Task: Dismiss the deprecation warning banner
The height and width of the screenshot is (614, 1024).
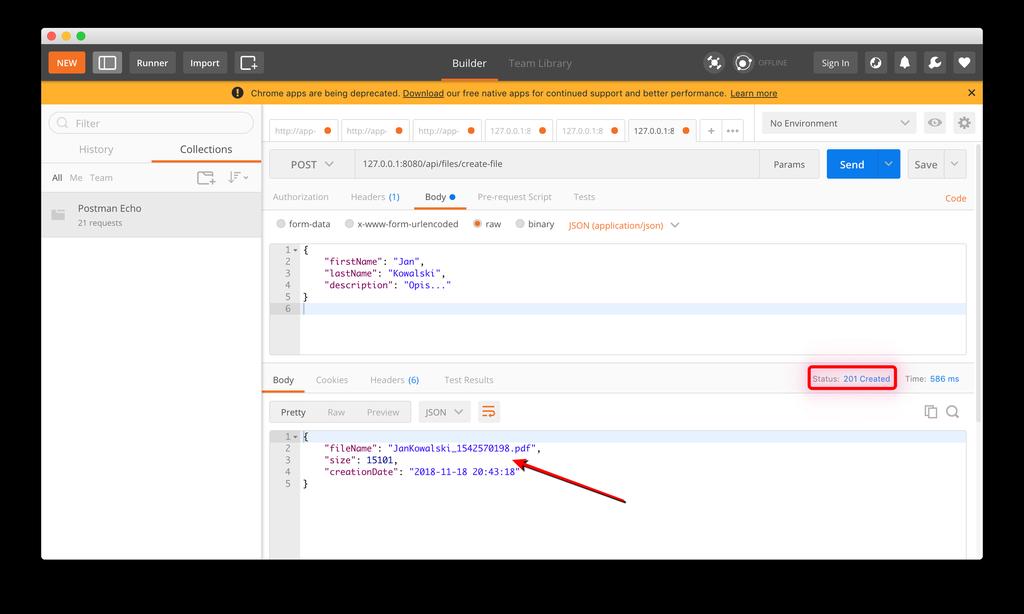Action: pyautogui.click(x=971, y=93)
